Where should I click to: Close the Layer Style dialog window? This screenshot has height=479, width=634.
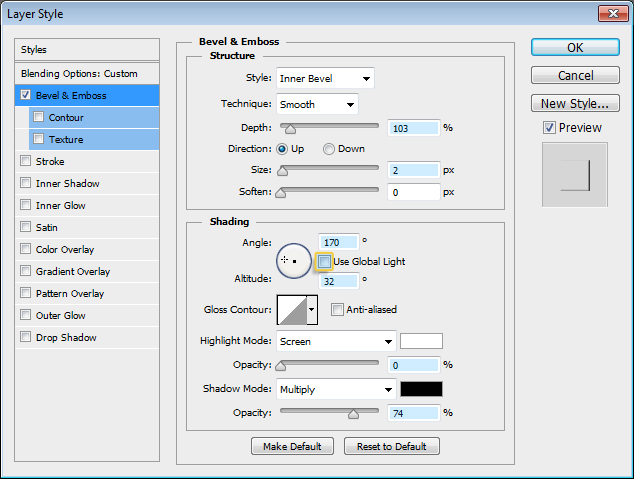pyautogui.click(x=612, y=13)
